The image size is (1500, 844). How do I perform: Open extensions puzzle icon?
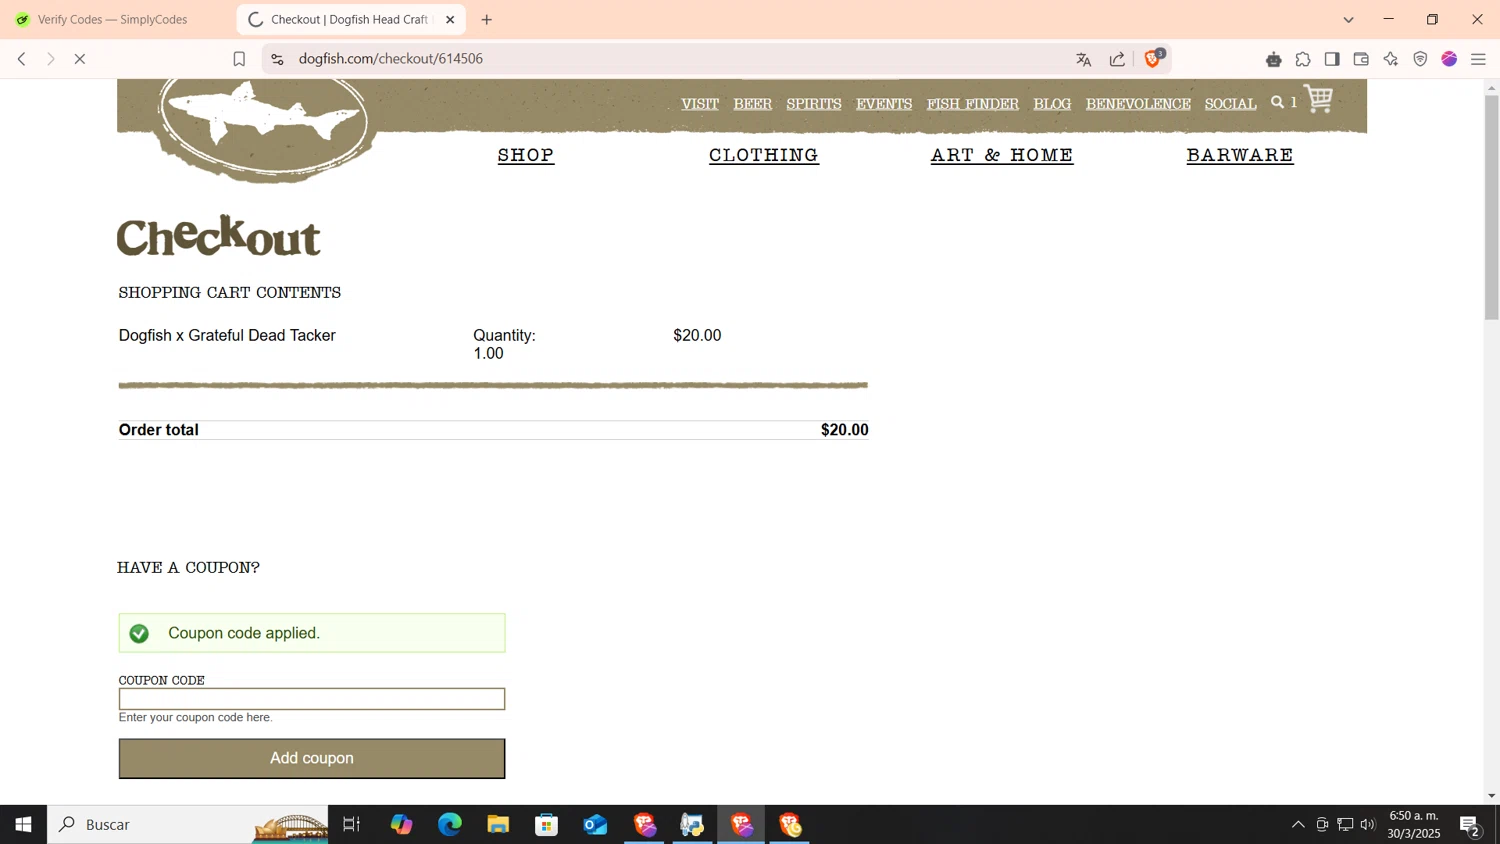(x=1303, y=59)
